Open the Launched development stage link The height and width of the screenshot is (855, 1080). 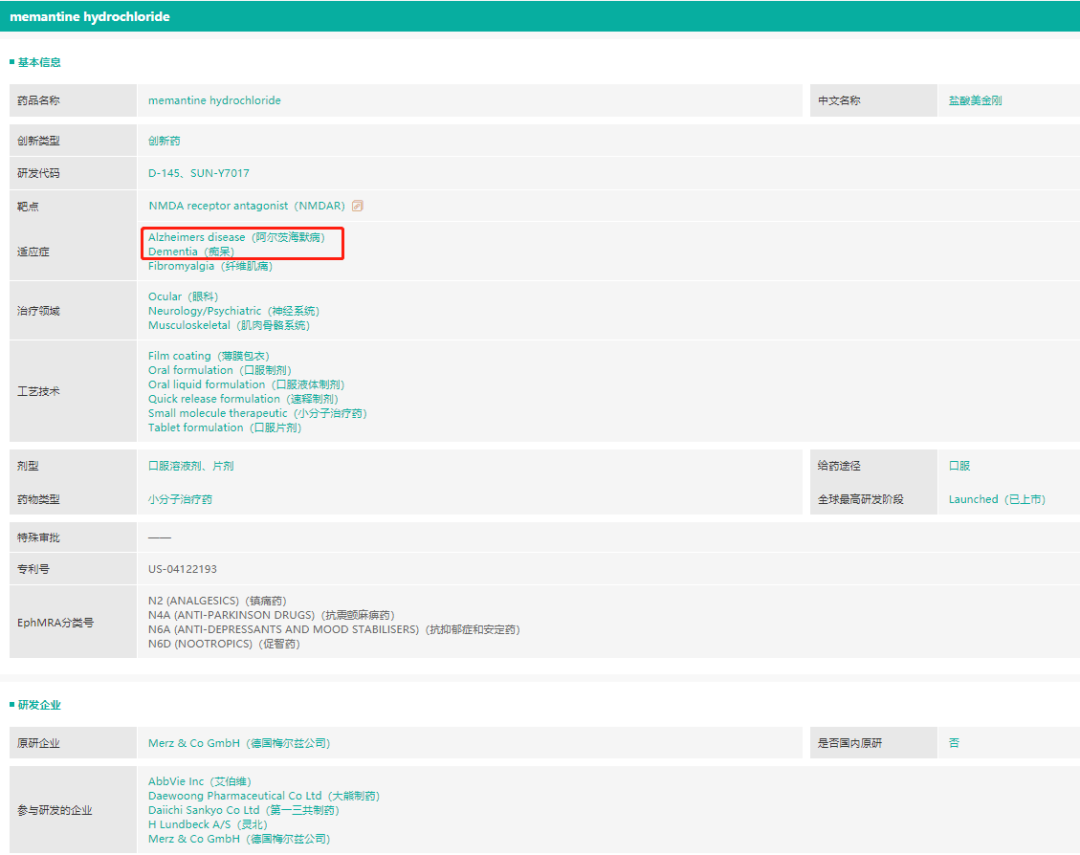tap(996, 499)
